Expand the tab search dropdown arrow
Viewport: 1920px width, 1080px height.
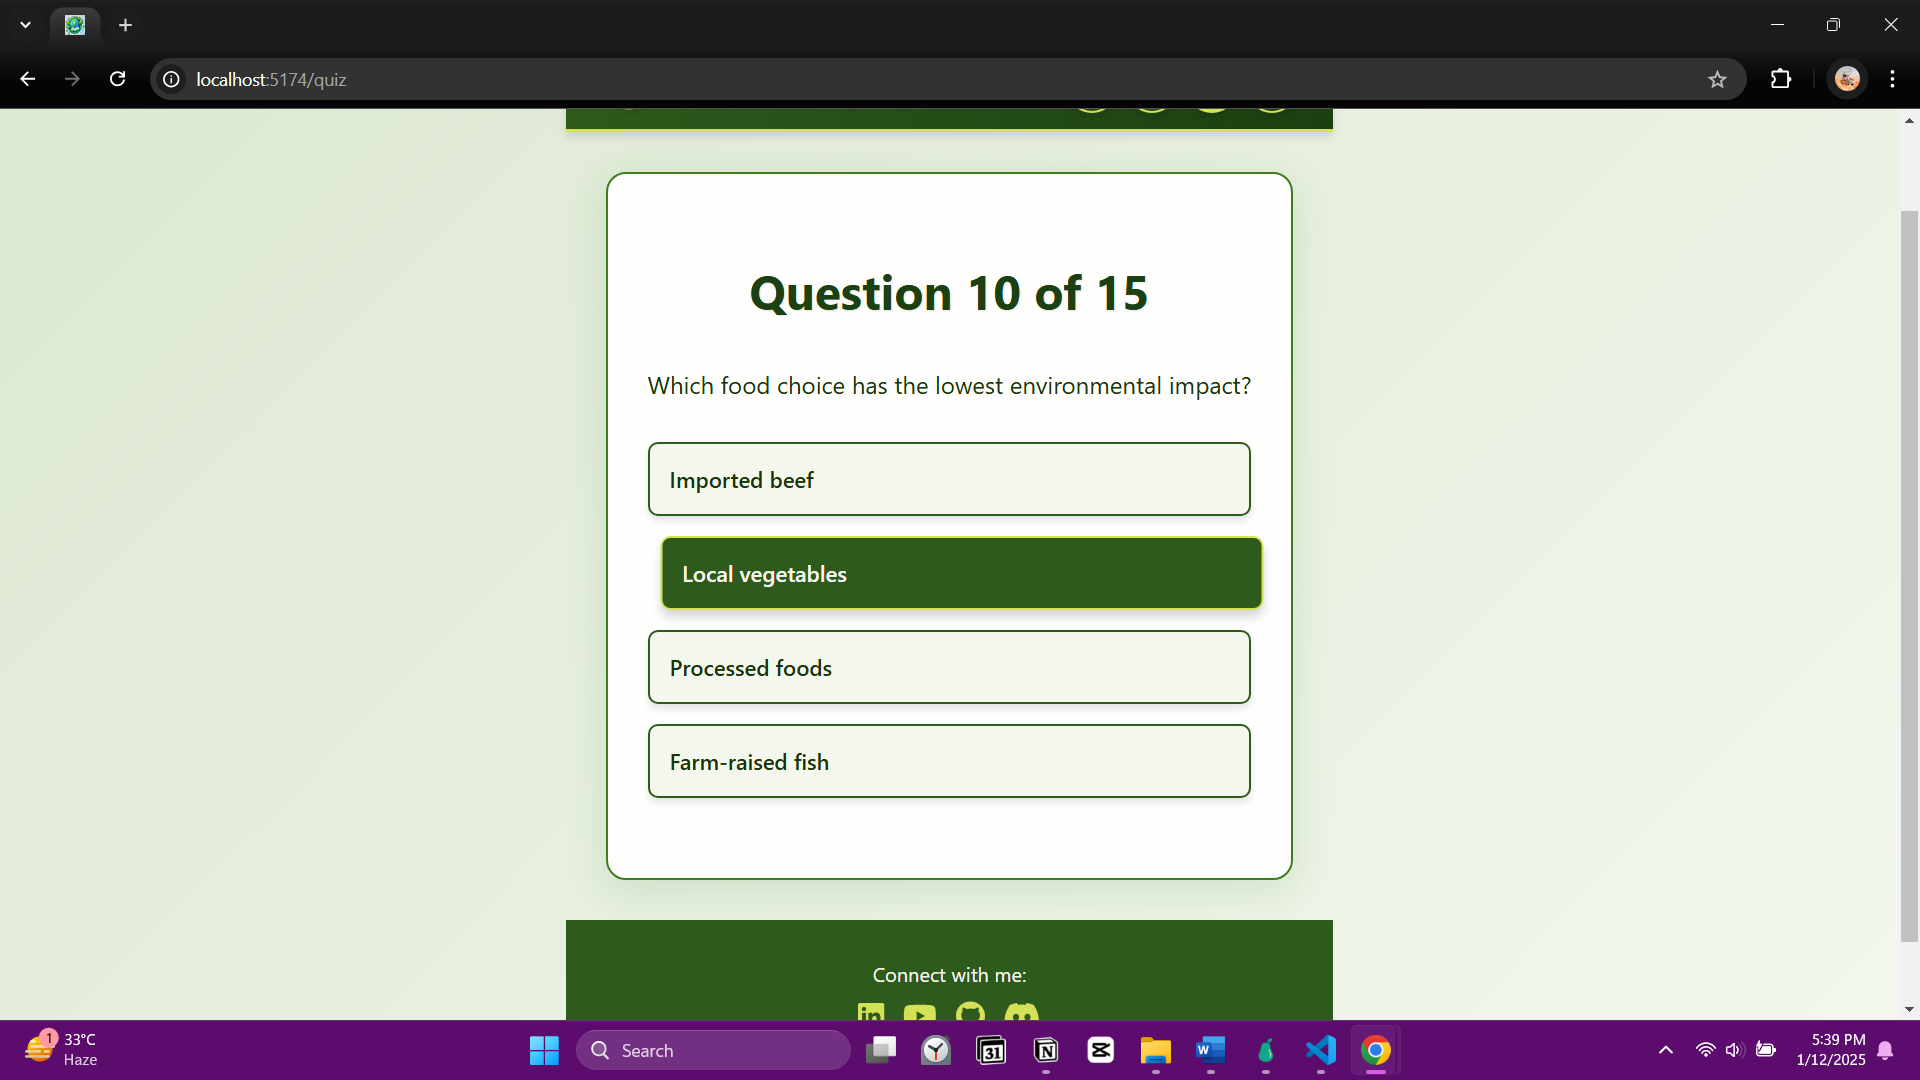coord(25,25)
